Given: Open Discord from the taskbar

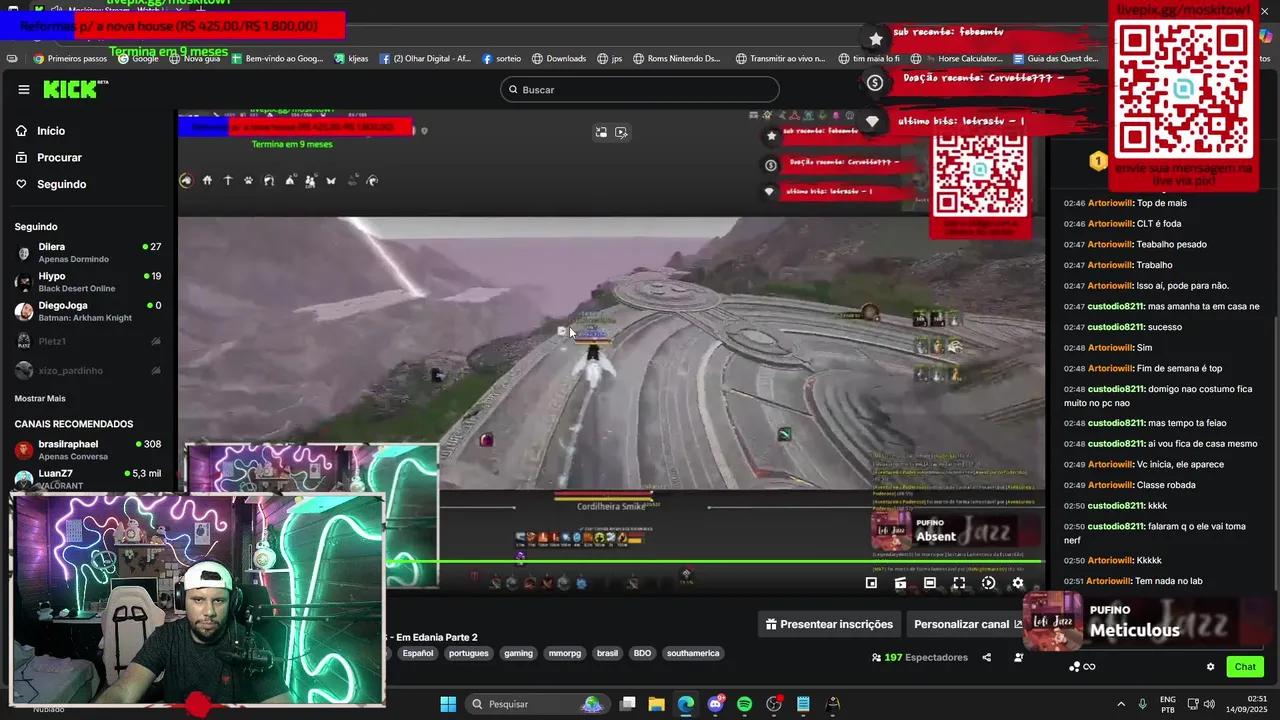Looking at the screenshot, I should (x=715, y=704).
